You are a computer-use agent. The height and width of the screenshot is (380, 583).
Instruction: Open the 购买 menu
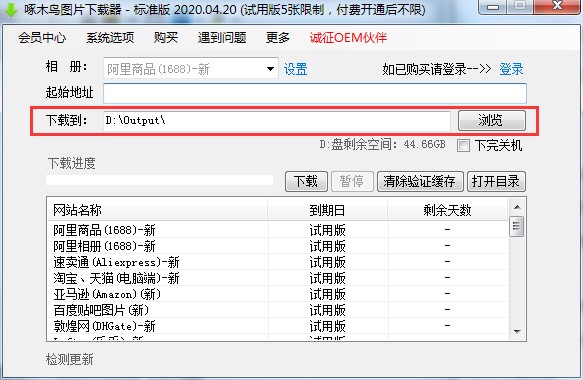click(x=166, y=38)
